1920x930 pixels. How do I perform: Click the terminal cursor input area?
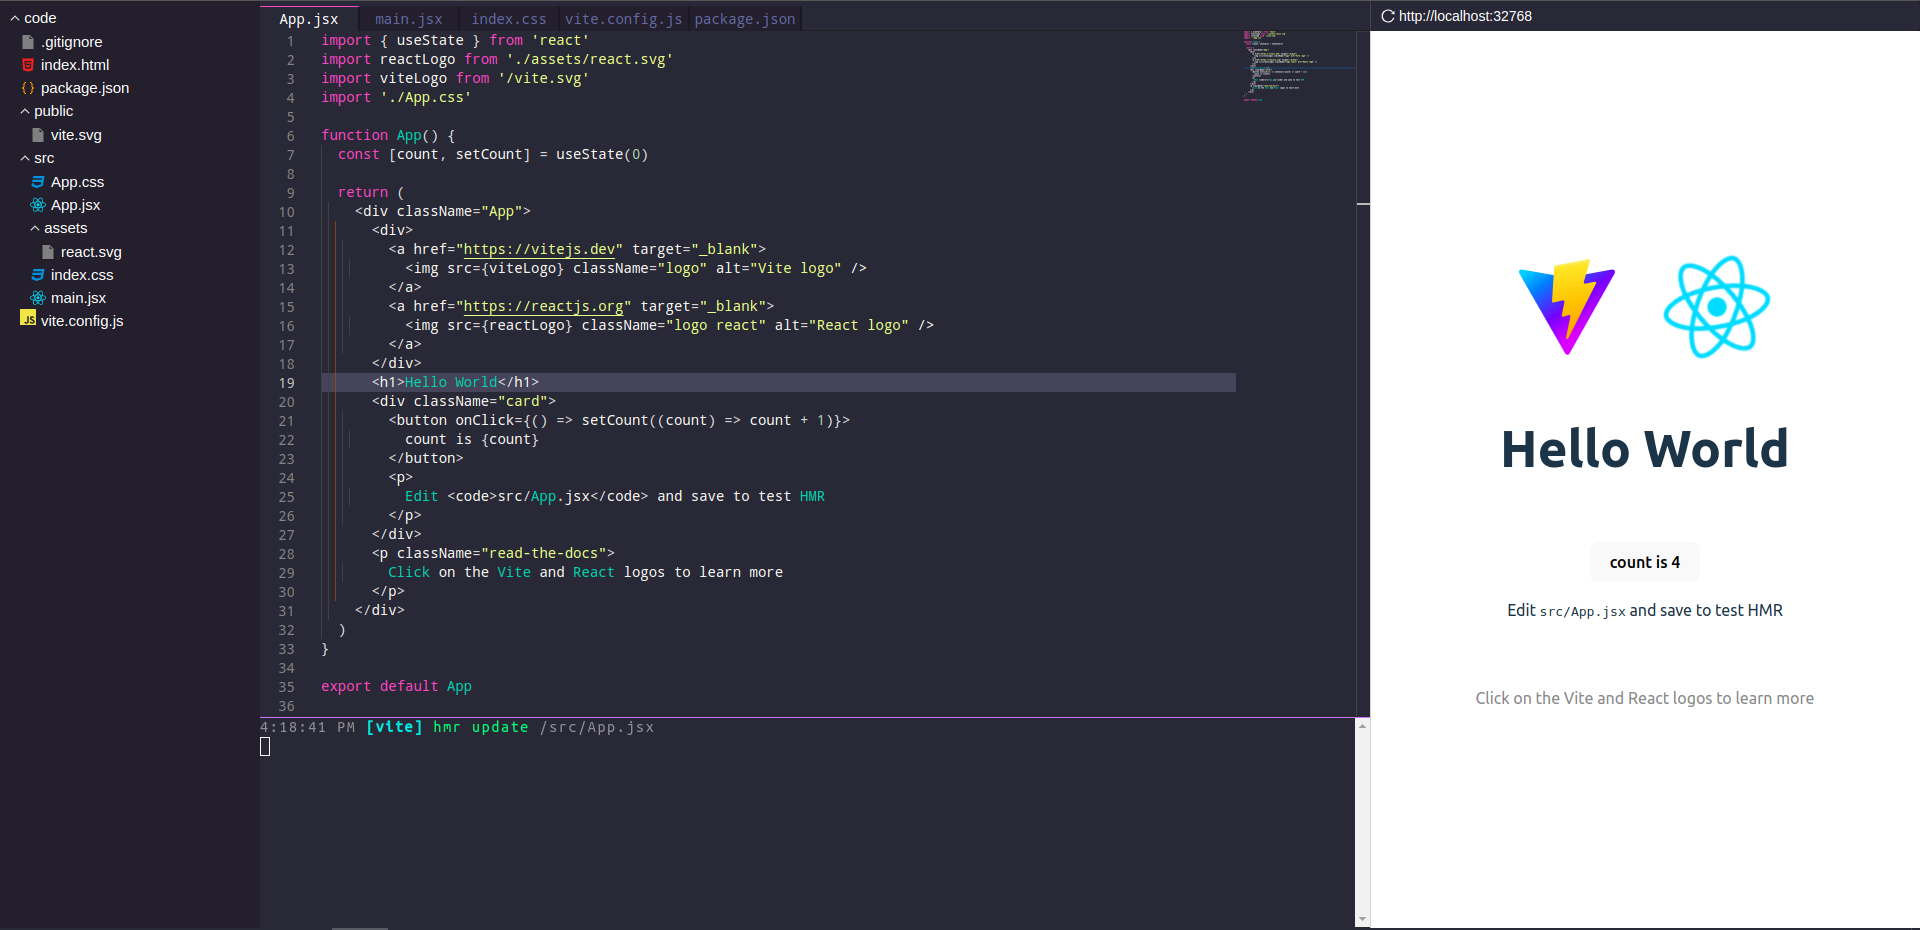265,746
